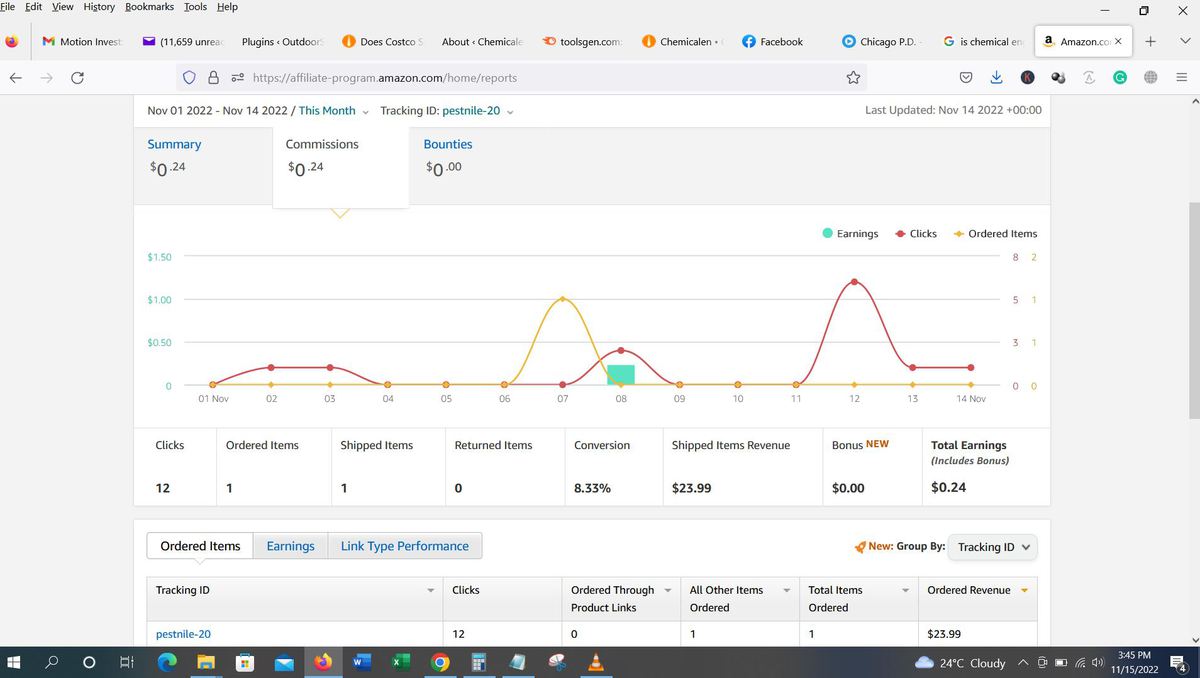The height and width of the screenshot is (678, 1200).
Task: Click the Ordered Items peak on 07
Action: [x=563, y=298]
